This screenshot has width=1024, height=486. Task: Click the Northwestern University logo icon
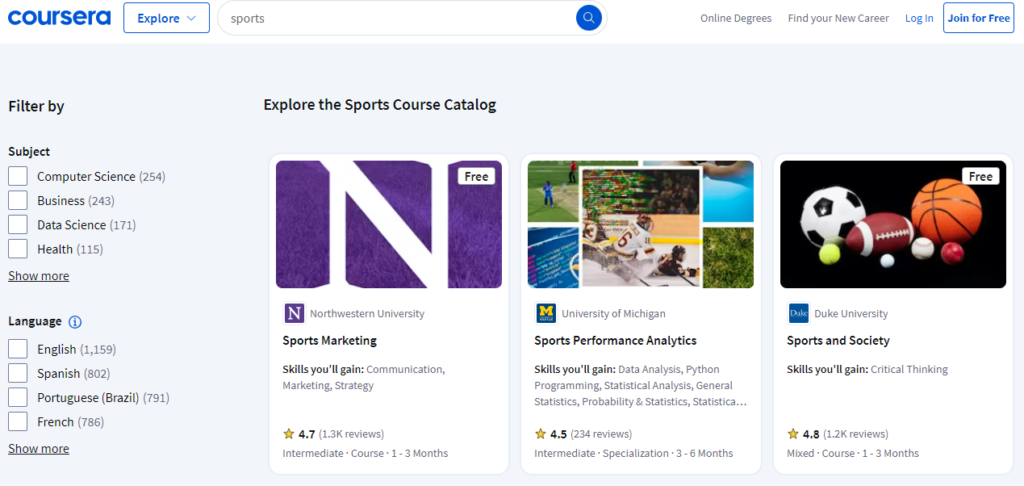coord(295,314)
